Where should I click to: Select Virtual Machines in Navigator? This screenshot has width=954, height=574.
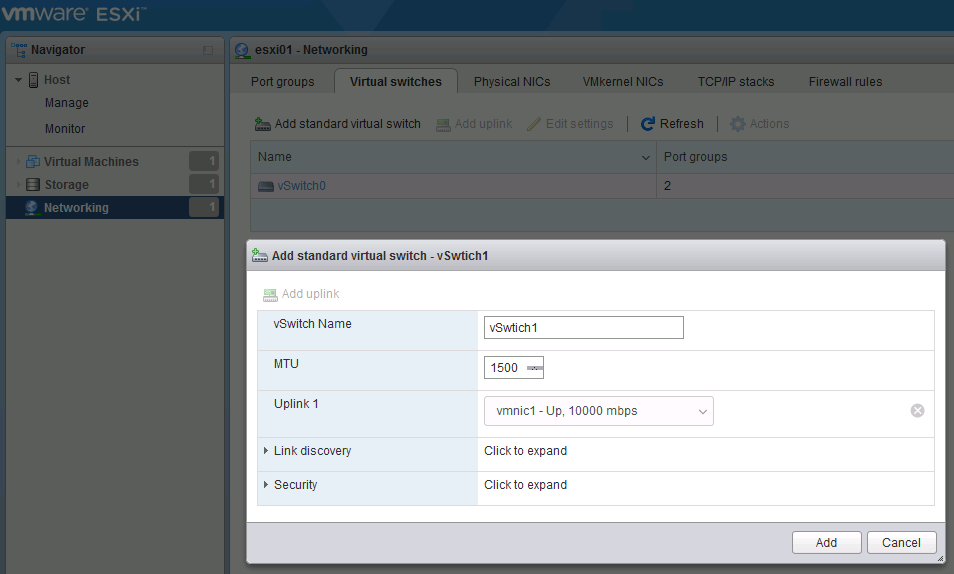click(91, 161)
